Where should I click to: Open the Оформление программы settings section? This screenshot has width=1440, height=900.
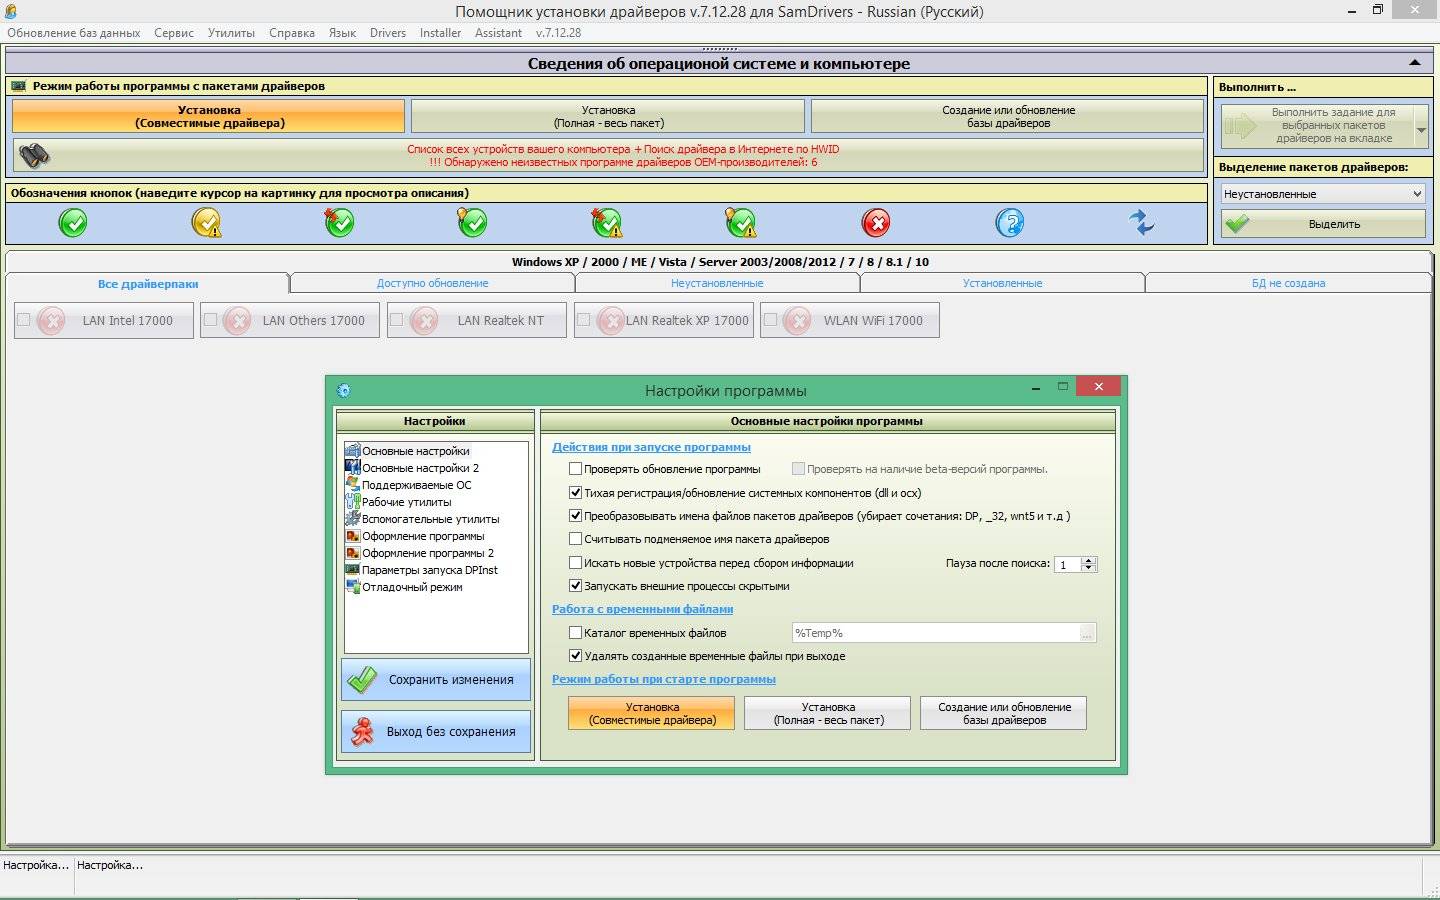click(423, 536)
